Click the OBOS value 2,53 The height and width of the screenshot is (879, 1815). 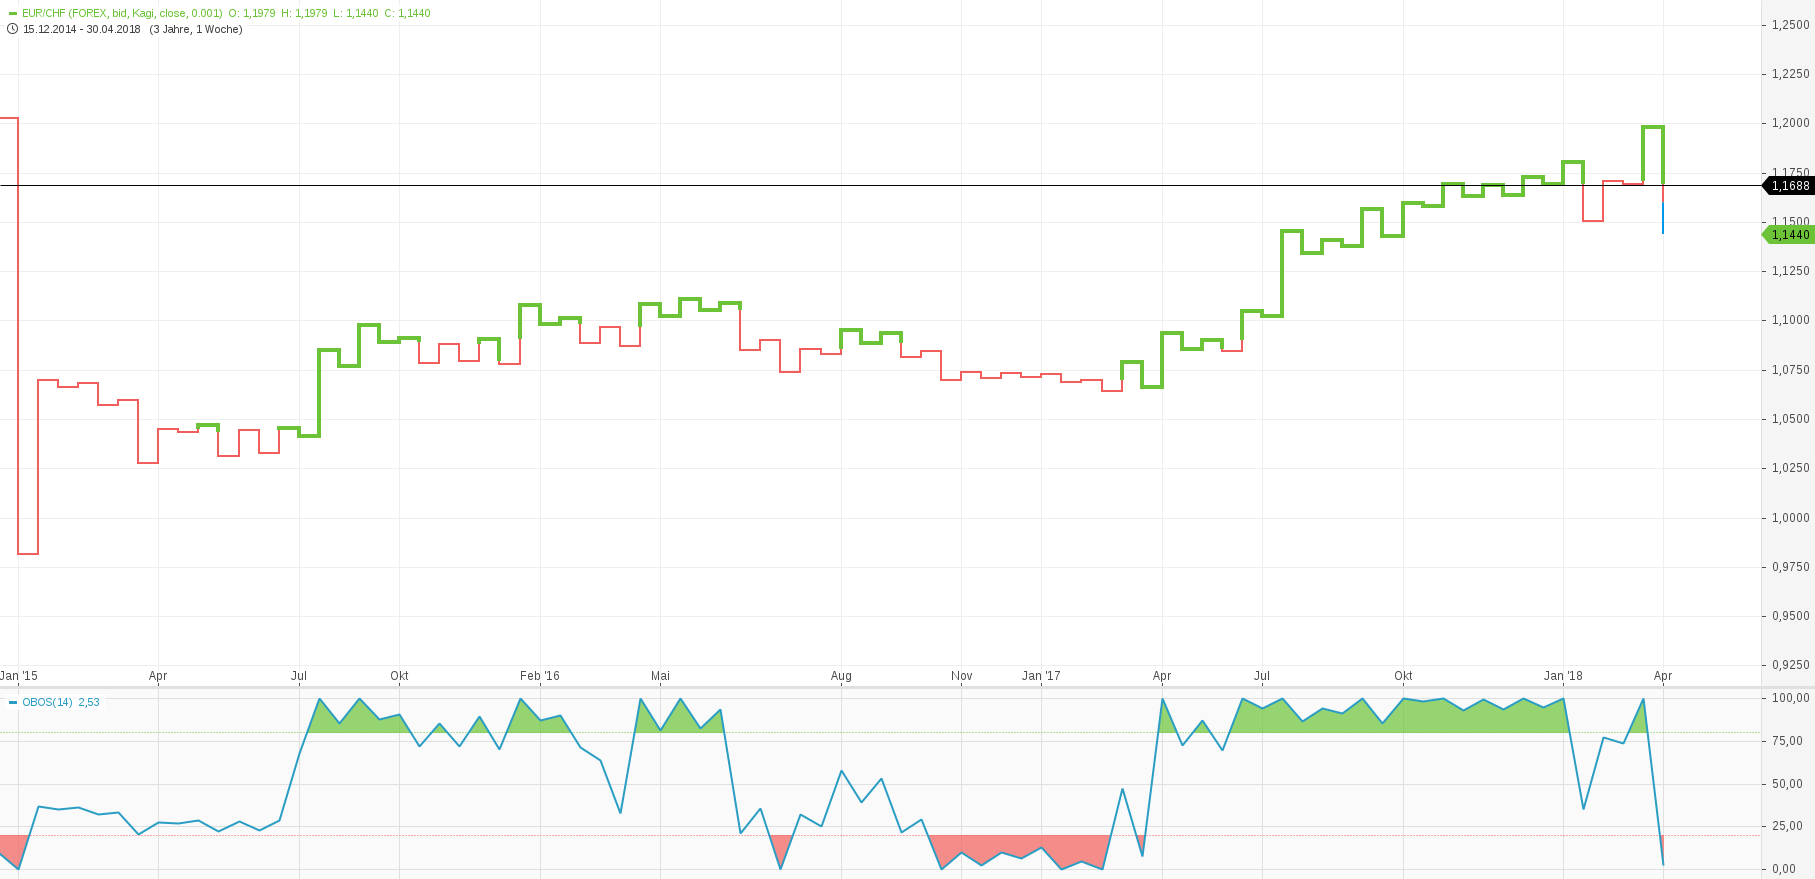coord(89,703)
